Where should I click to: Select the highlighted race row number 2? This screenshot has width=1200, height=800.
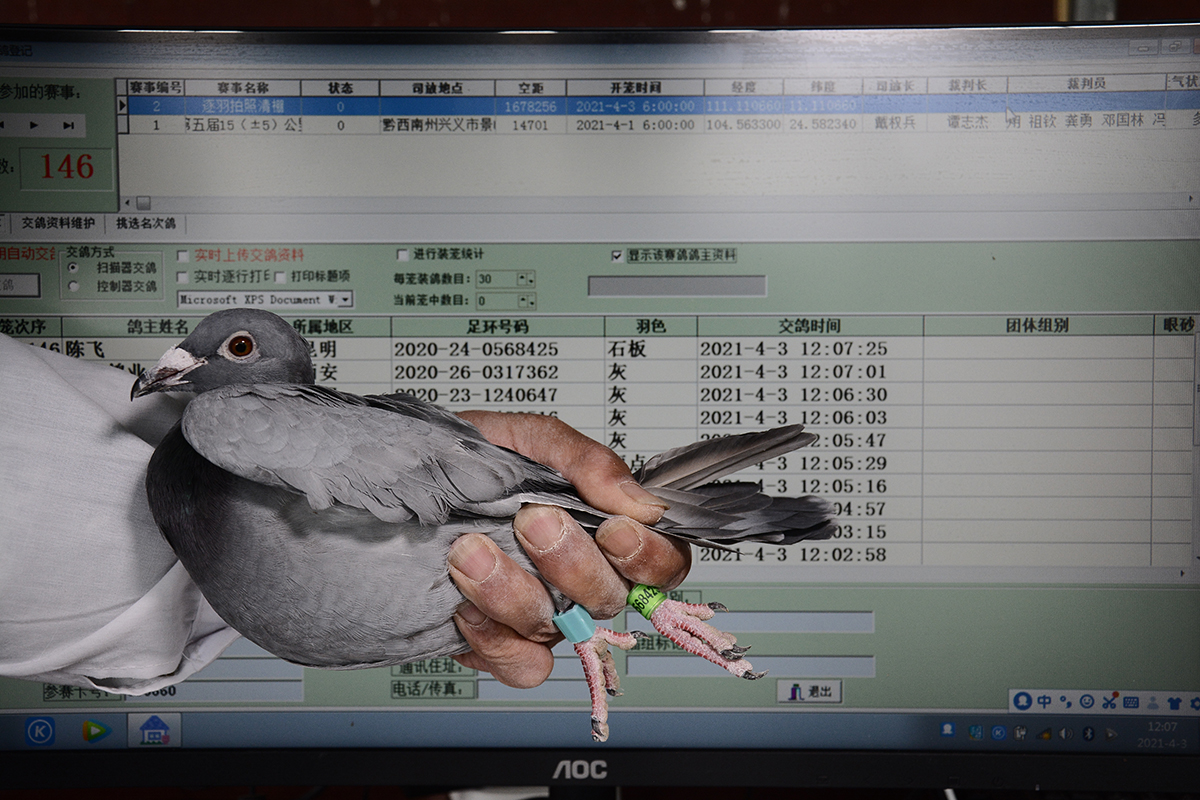(658, 105)
